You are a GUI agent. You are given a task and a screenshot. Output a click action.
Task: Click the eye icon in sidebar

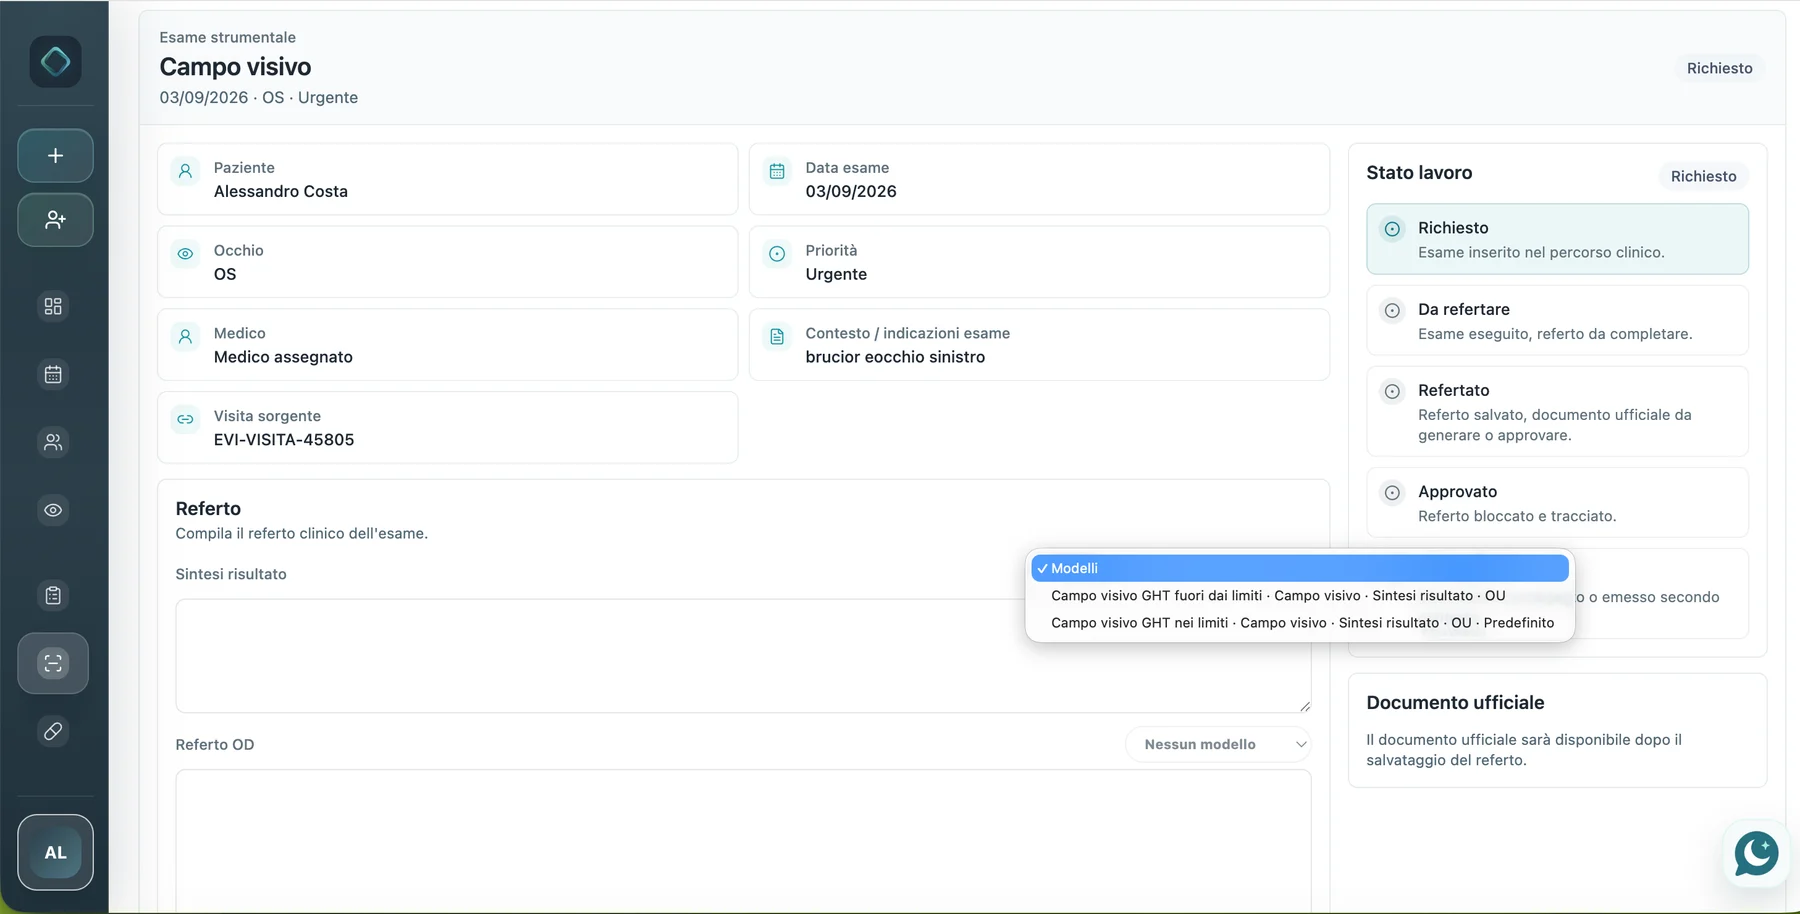point(53,510)
